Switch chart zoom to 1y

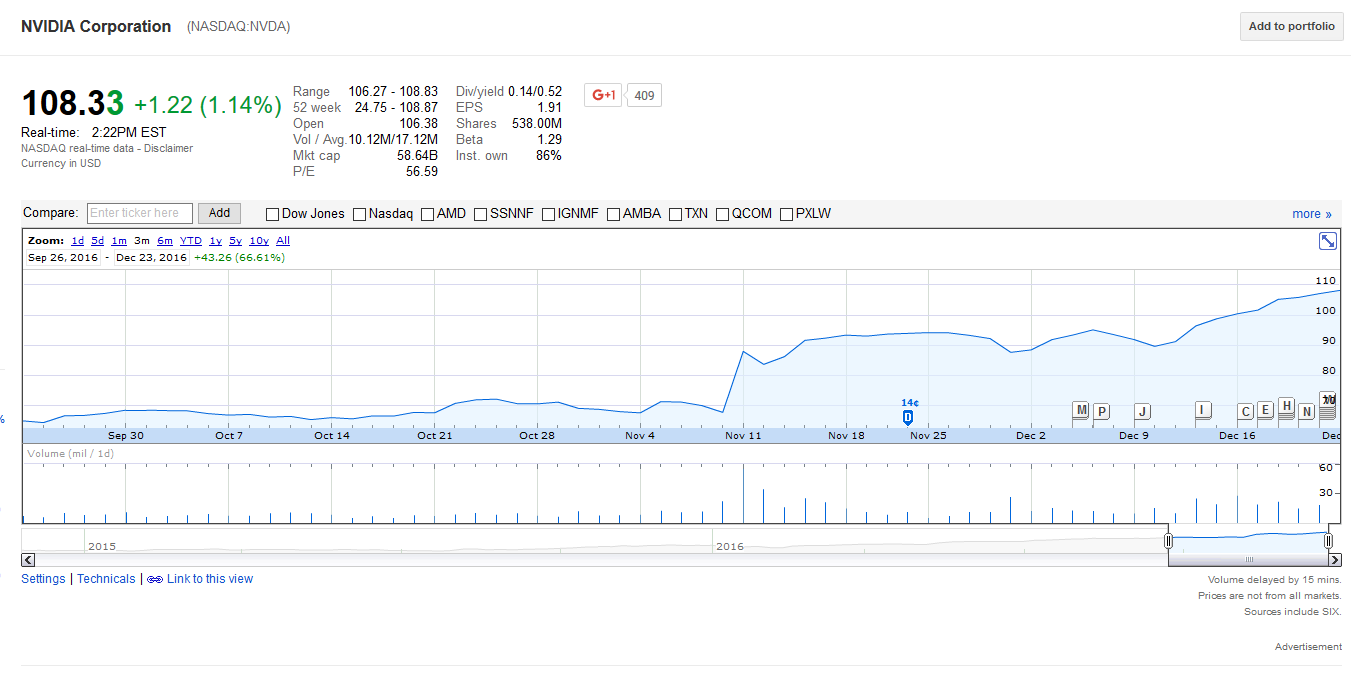(215, 241)
